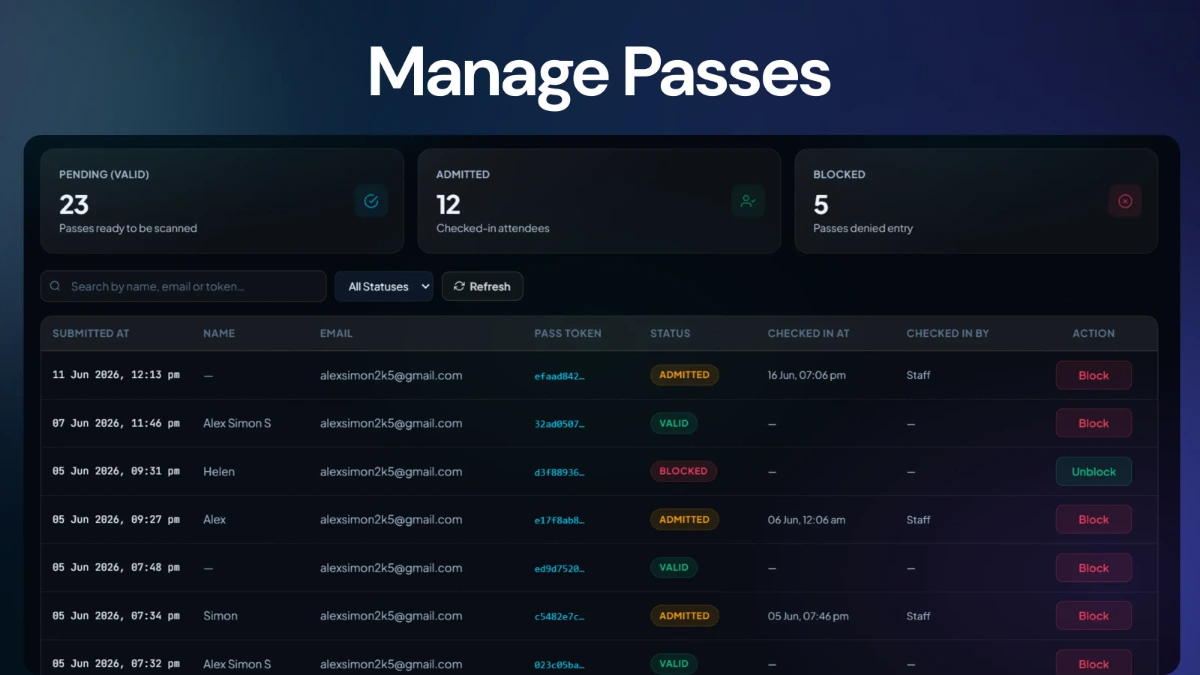Click the Blocked passes red X icon
Screen dimensions: 1200x675
click(1125, 201)
